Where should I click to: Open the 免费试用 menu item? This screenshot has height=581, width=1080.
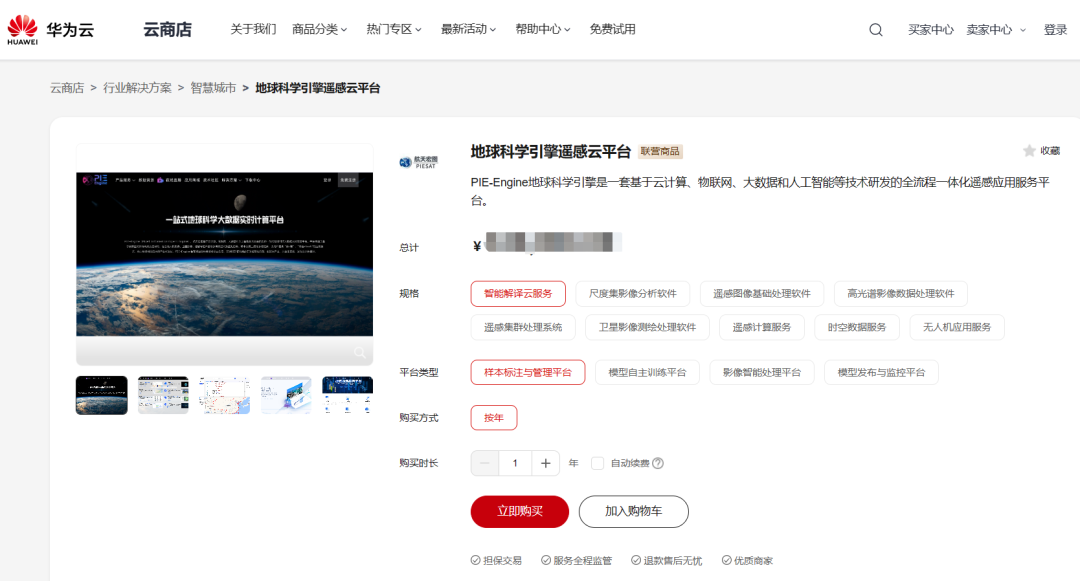[612, 30]
